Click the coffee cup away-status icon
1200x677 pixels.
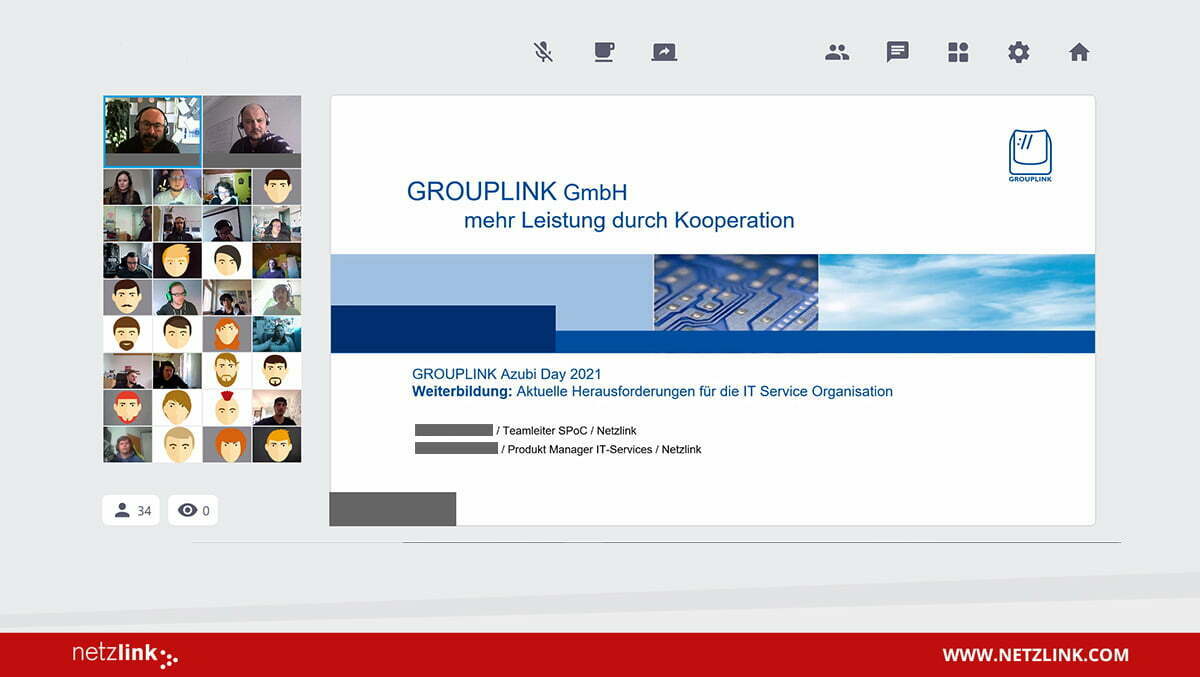[604, 52]
